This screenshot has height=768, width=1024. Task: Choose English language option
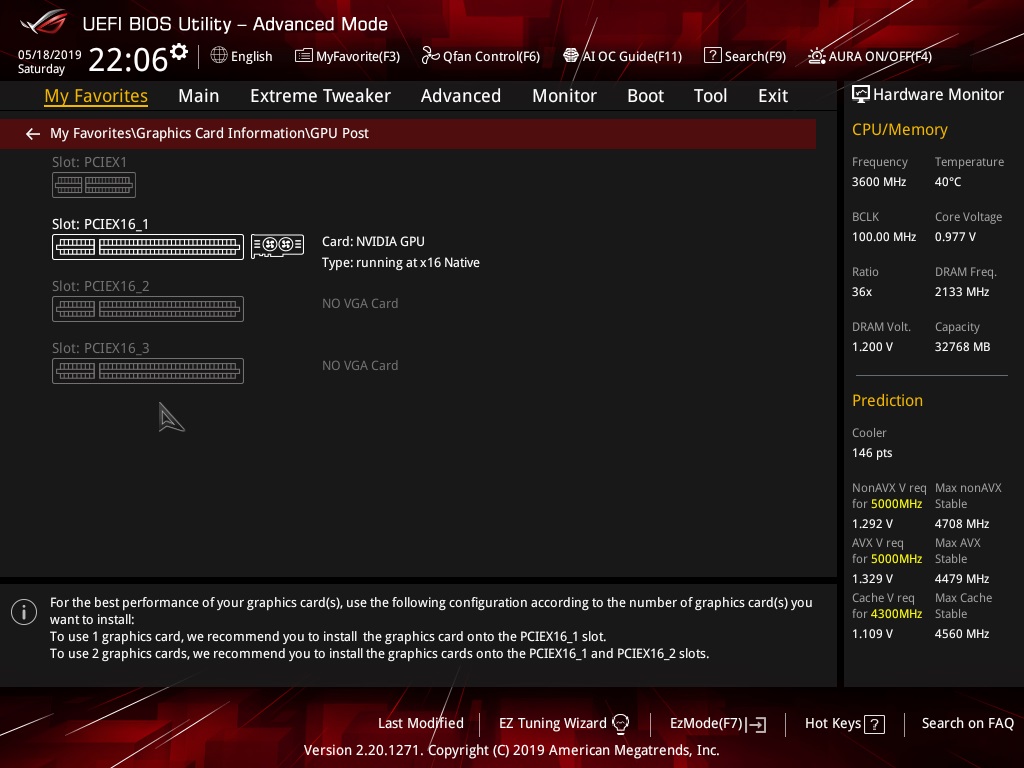(251, 57)
